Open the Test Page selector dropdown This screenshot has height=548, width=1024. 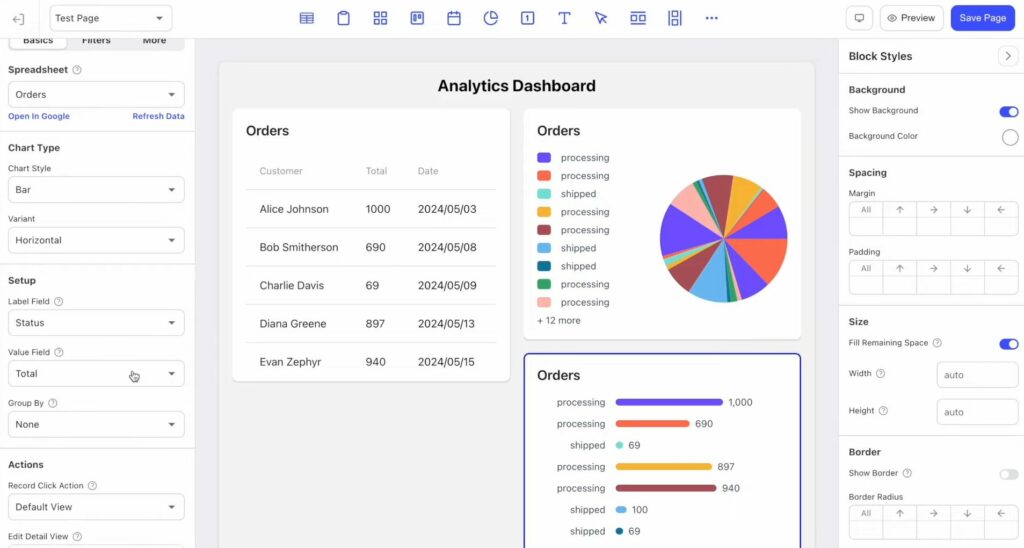click(x=110, y=18)
